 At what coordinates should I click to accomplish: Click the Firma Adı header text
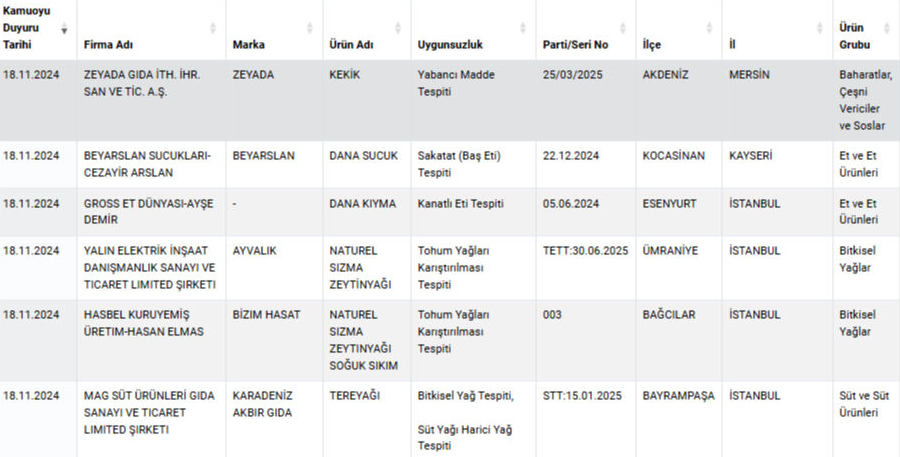pyautogui.click(x=109, y=45)
